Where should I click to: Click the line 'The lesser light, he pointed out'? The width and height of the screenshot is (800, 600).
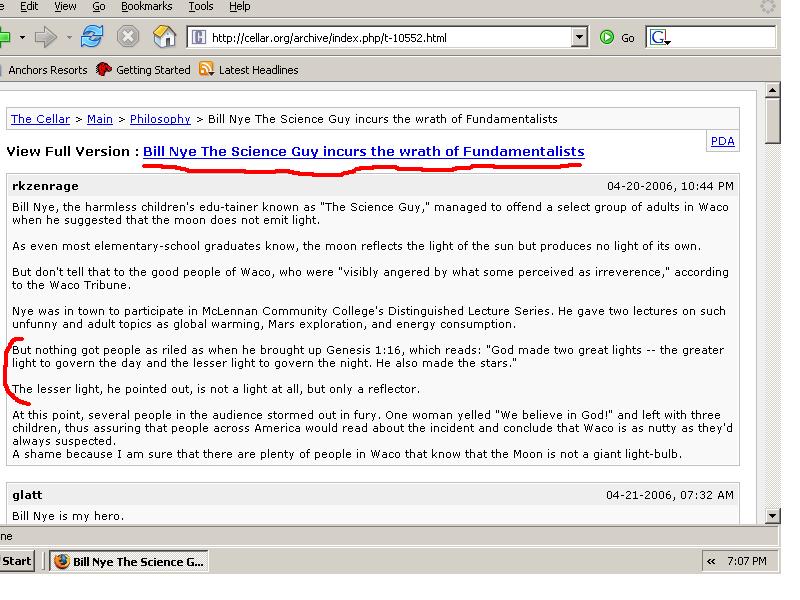coord(216,389)
